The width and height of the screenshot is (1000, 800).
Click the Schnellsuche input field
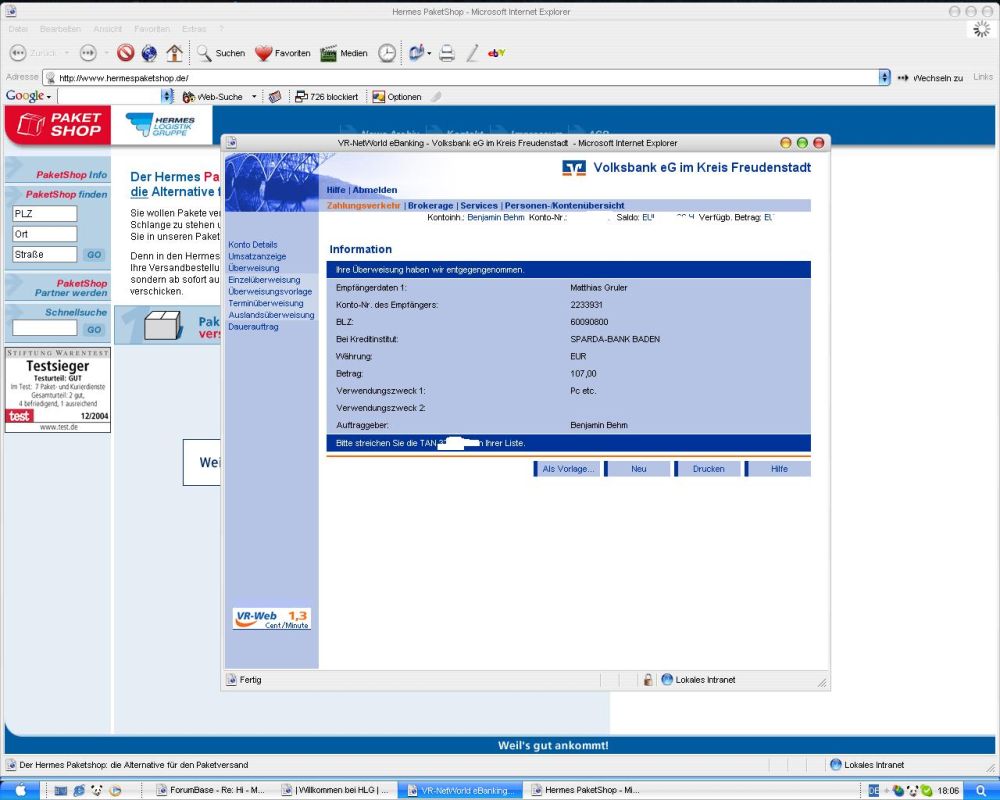pos(45,329)
